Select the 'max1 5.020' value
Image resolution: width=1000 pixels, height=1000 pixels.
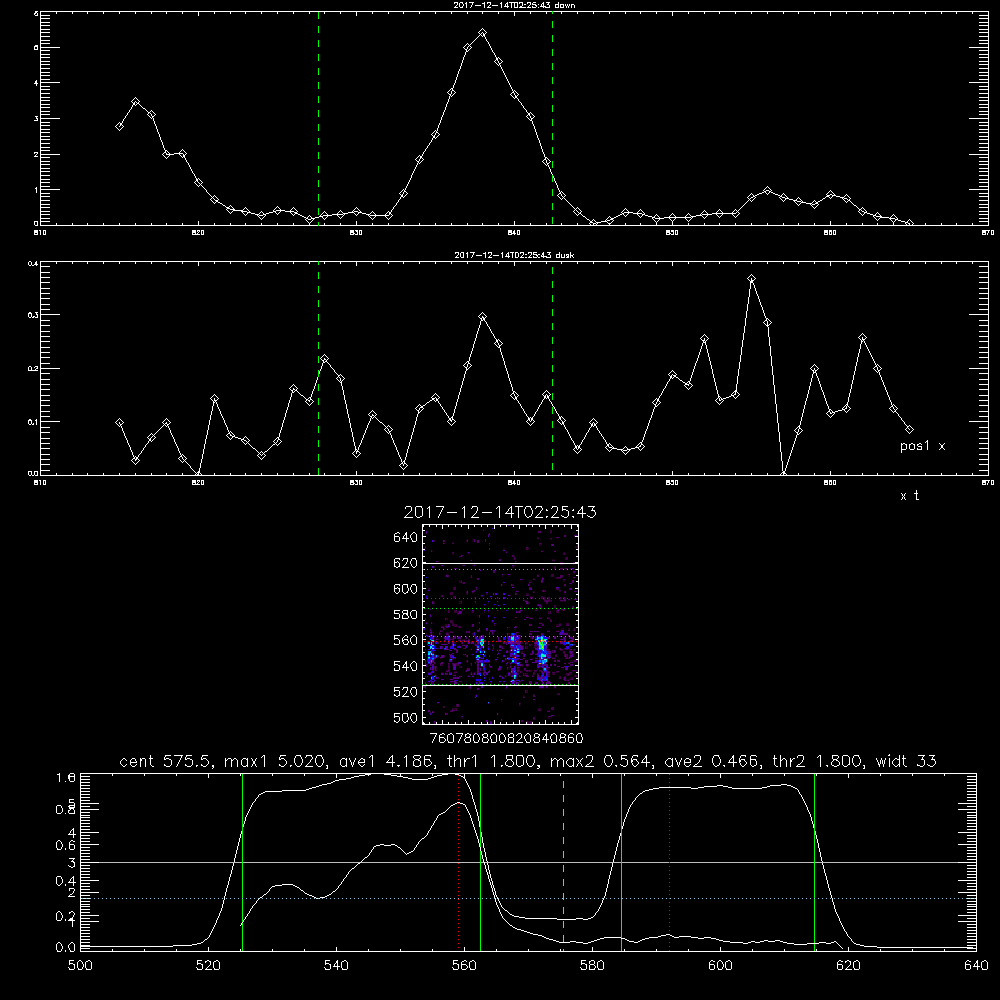point(272,761)
